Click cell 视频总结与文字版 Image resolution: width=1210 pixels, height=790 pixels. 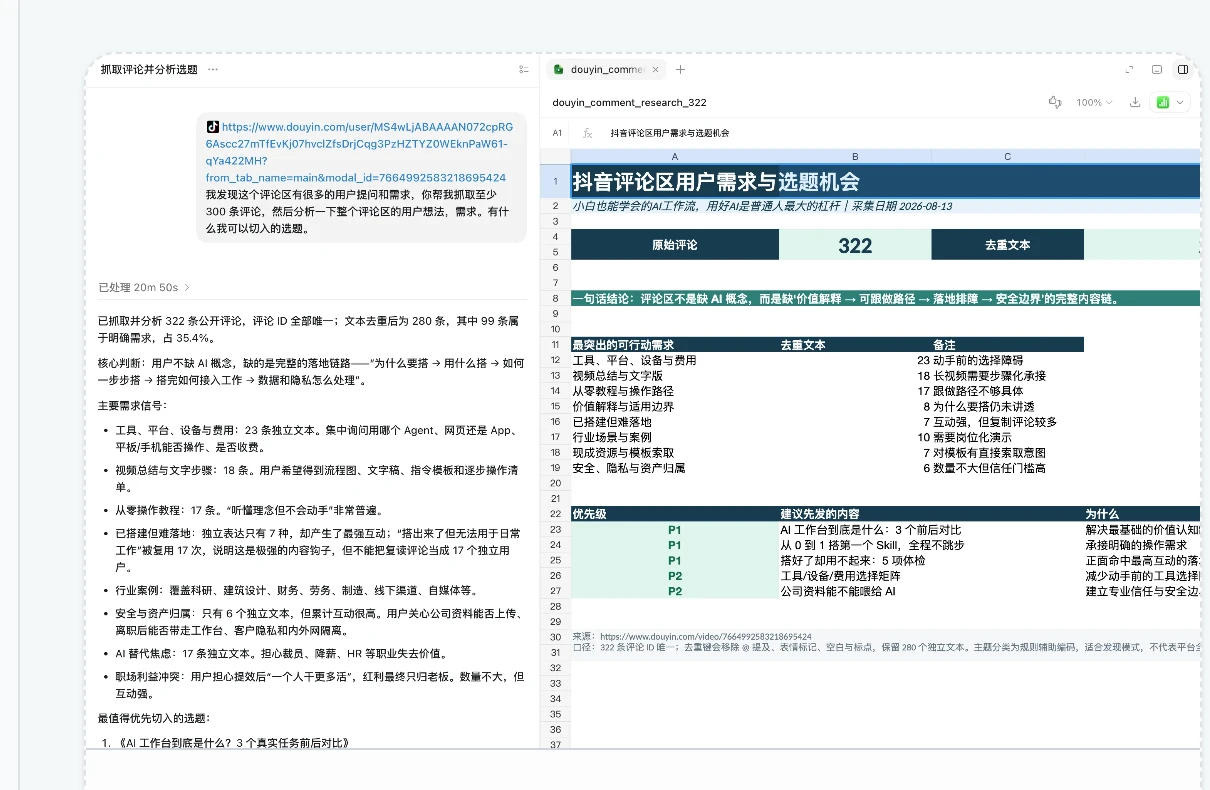675,376
